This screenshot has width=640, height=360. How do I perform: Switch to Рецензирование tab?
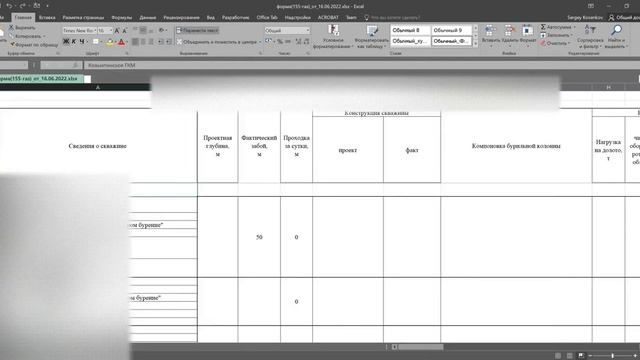click(x=181, y=18)
